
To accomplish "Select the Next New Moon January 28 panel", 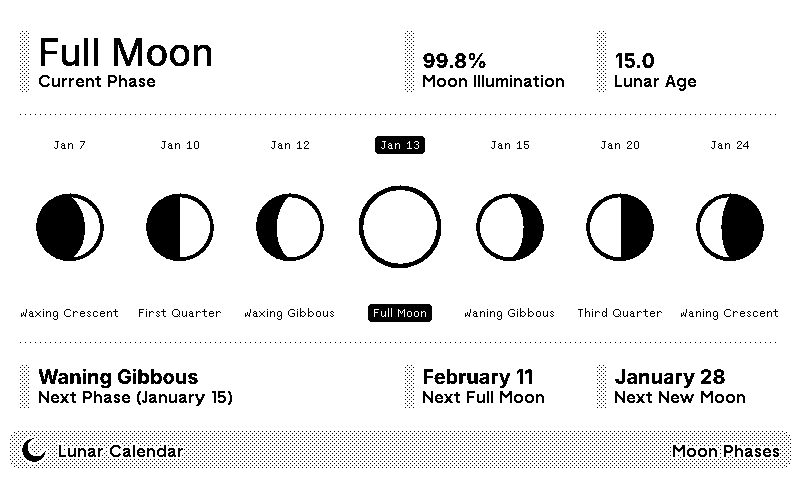I will click(680, 386).
